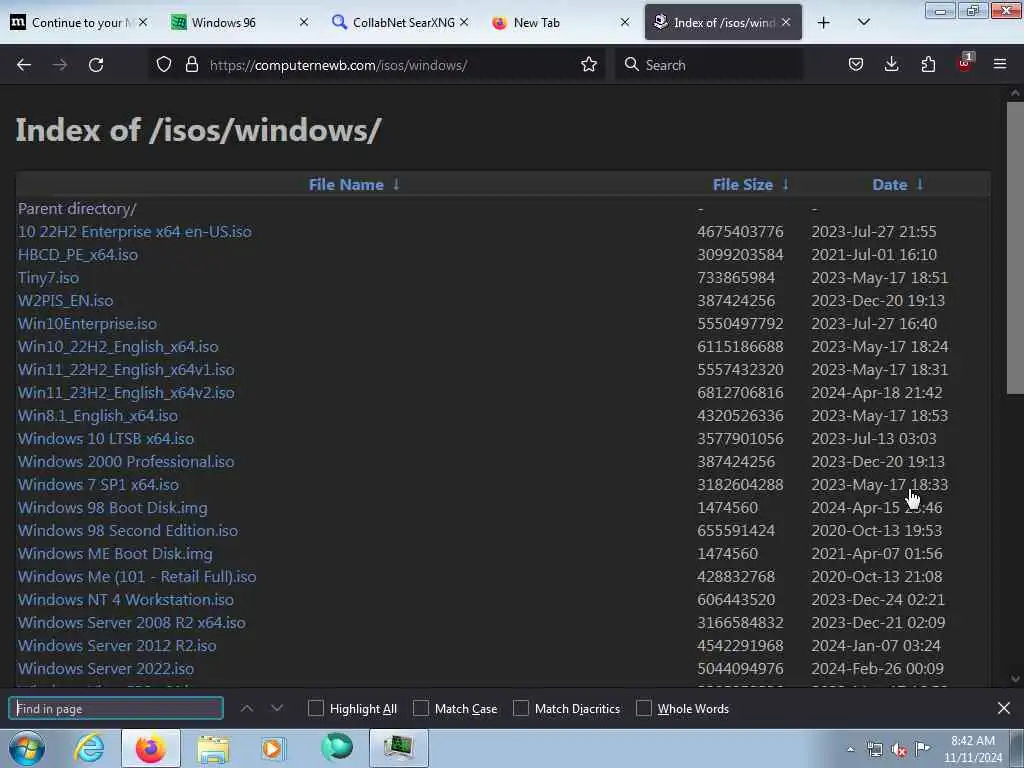Download Windows 98 Boot Disk.img
This screenshot has height=768, width=1024.
pyautogui.click(x=112, y=507)
